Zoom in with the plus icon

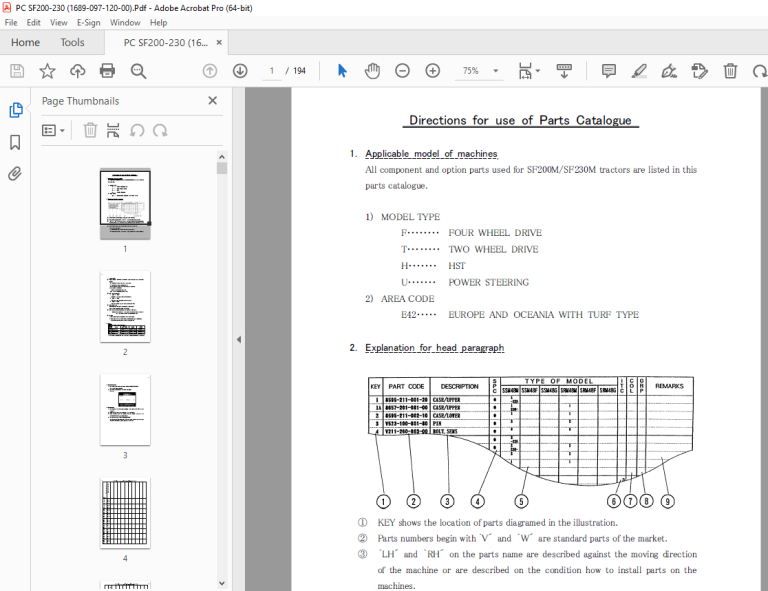pos(432,71)
